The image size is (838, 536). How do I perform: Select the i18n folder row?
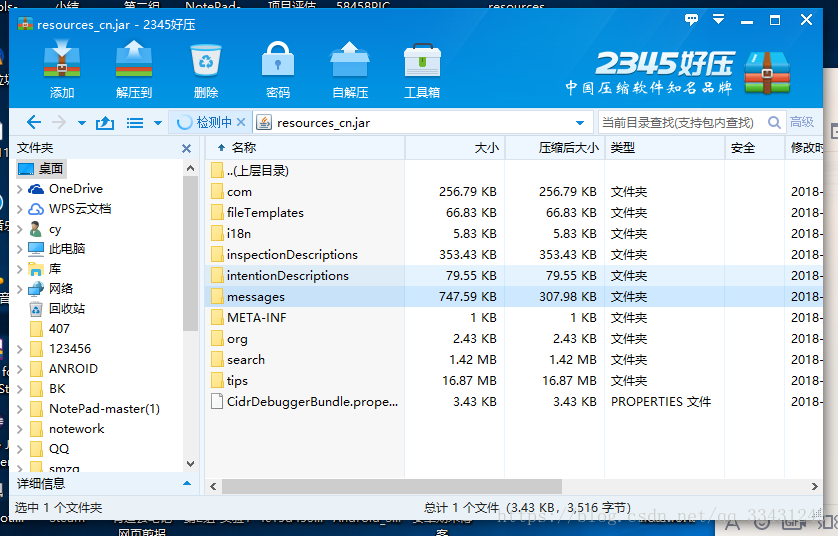(514, 234)
